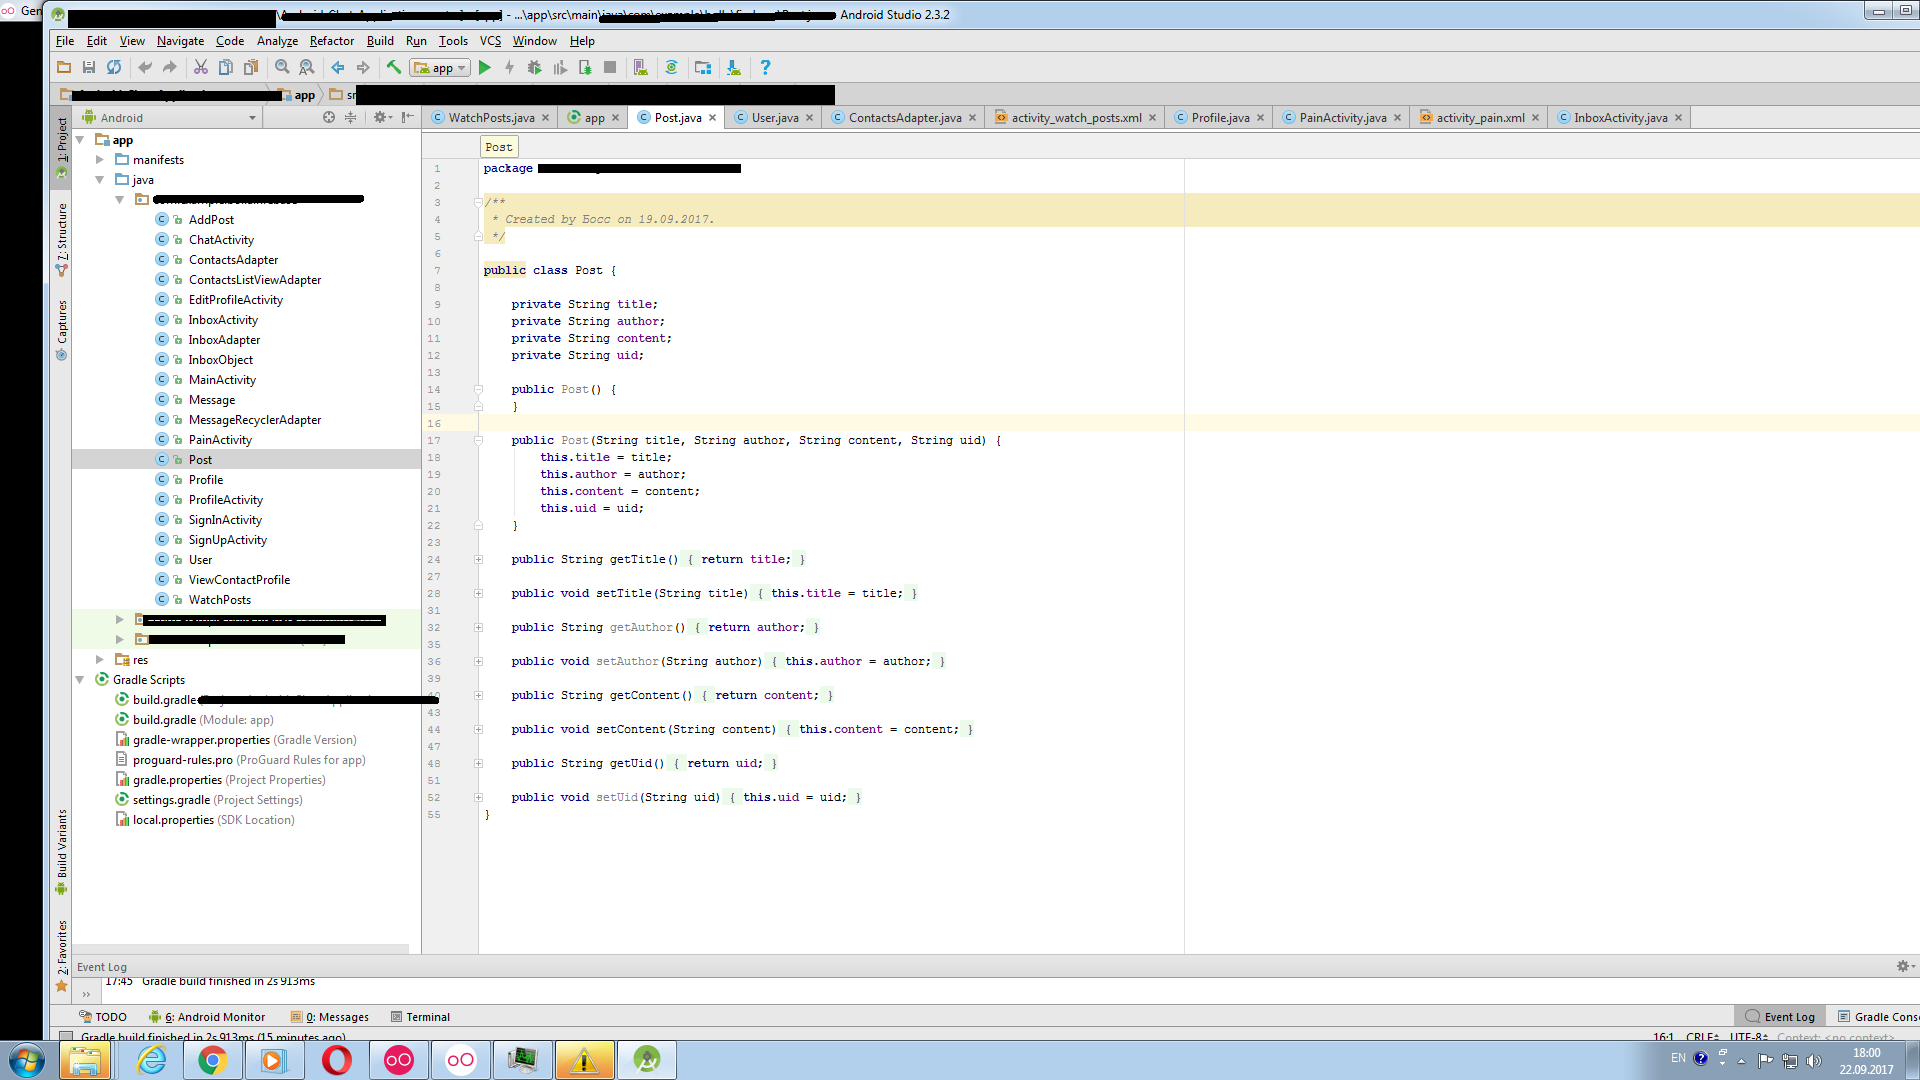Screen dimensions: 1920x1080
Task: Open the Project panel gear settings dropdown
Action: click(382, 117)
